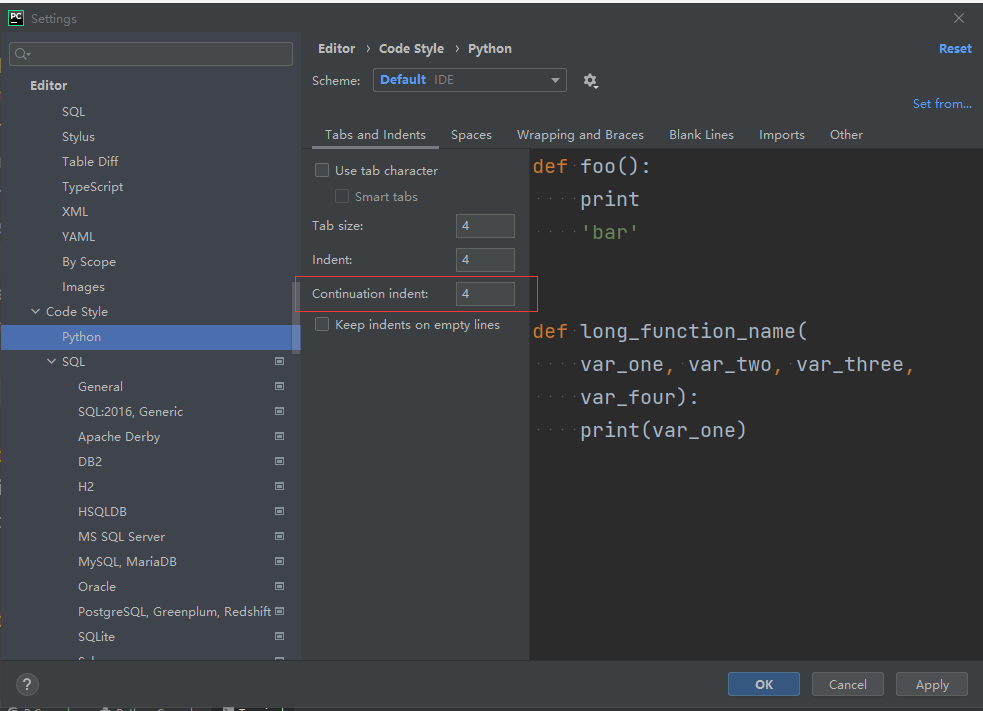Click the scheme icon beside General
Image resolution: width=983 pixels, height=711 pixels.
click(280, 386)
